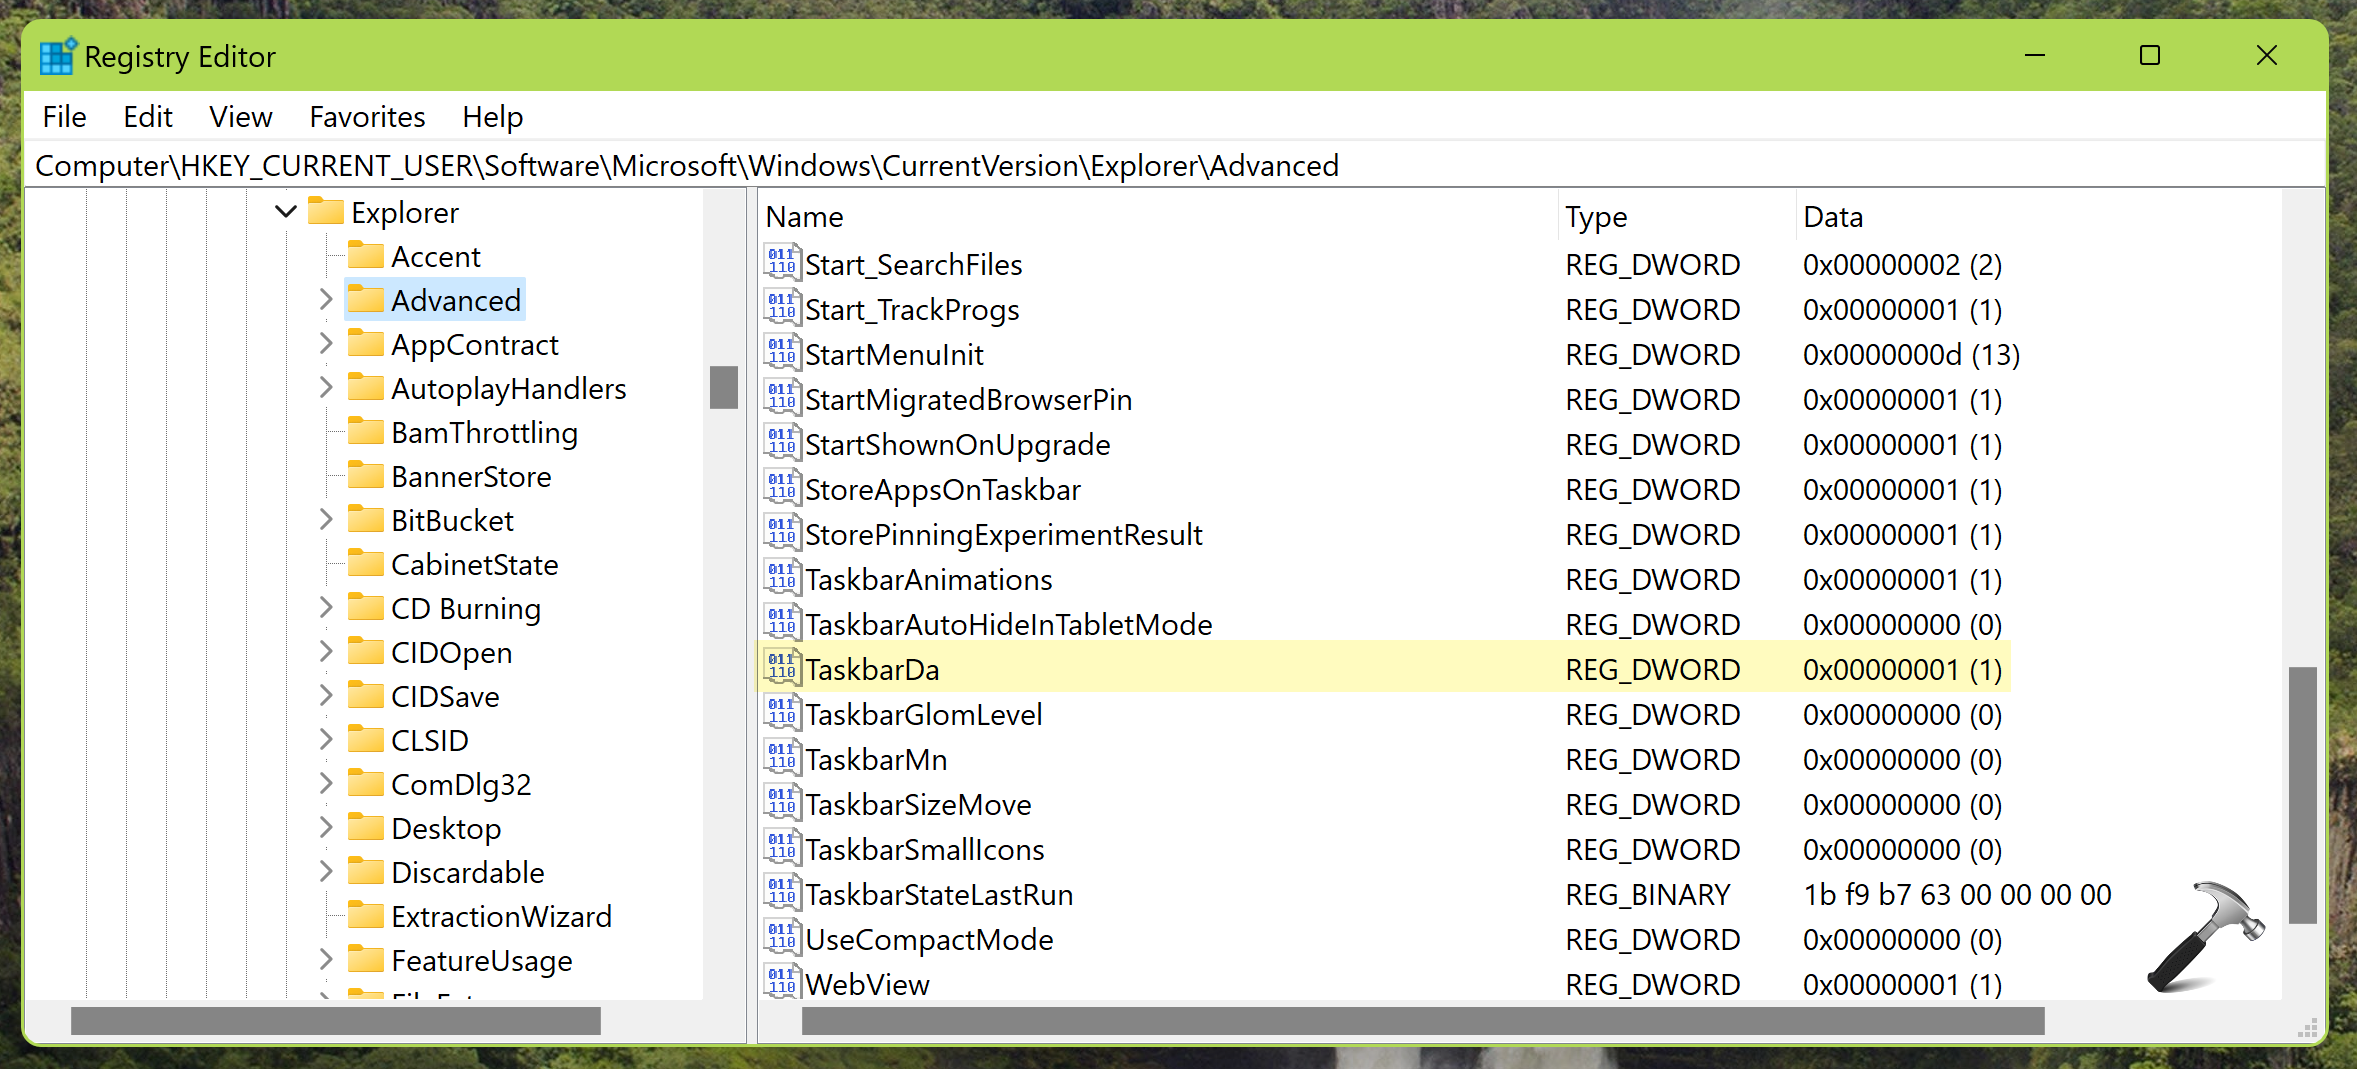Click the BamThrottling folder icon
Screen dimensions: 2357x1069
point(366,431)
